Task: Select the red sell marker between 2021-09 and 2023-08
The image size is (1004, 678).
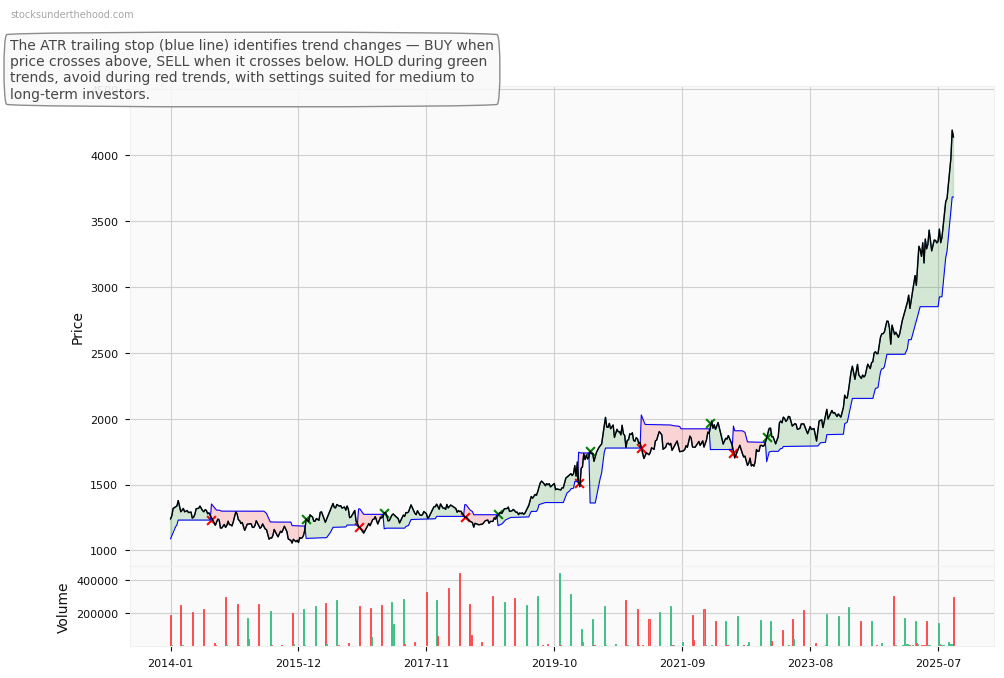Action: click(733, 453)
